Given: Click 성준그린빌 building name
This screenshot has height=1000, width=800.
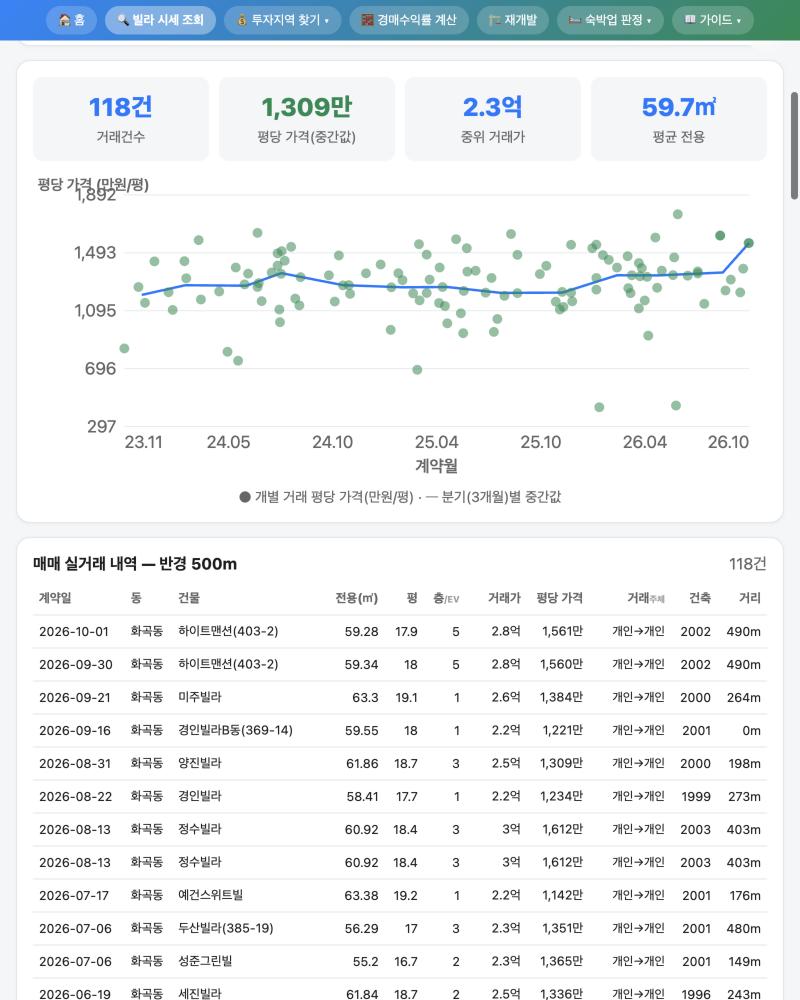Looking at the screenshot, I should (205, 961).
